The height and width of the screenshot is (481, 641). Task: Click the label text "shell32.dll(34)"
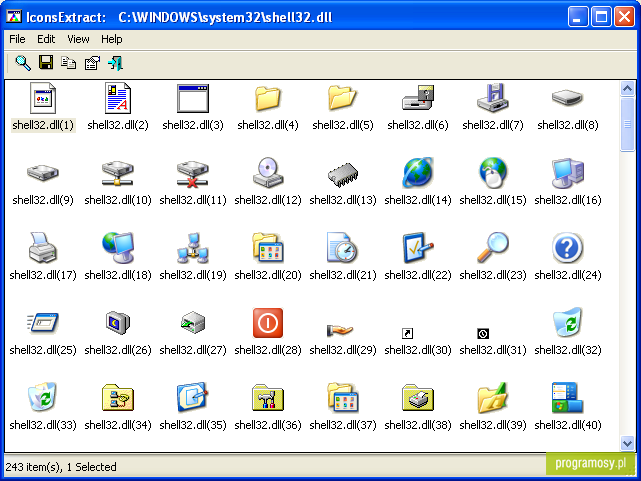[x=118, y=425]
